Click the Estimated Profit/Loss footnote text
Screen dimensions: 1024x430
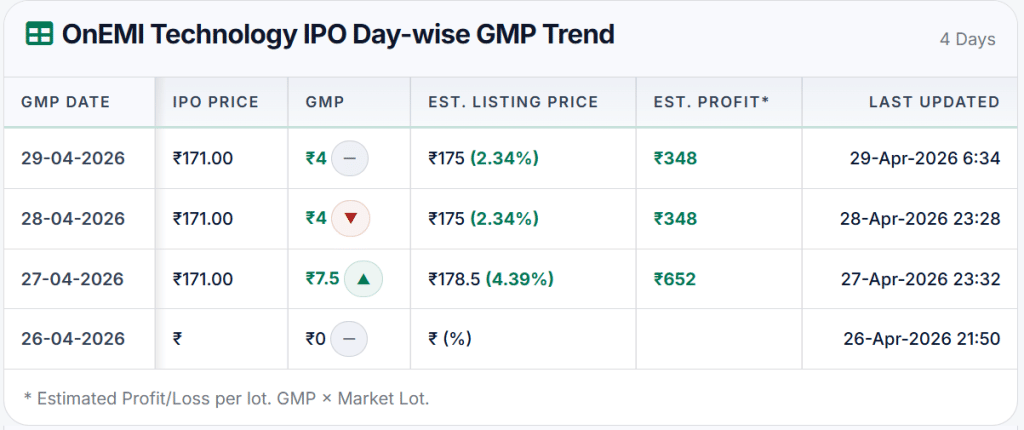click(x=226, y=399)
